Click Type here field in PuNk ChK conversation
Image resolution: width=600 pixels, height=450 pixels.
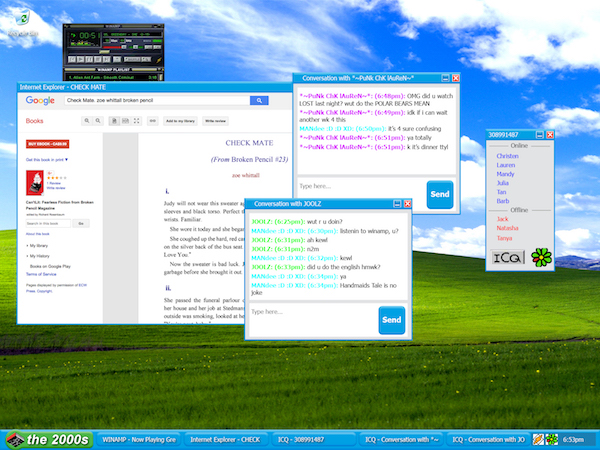(x=362, y=194)
